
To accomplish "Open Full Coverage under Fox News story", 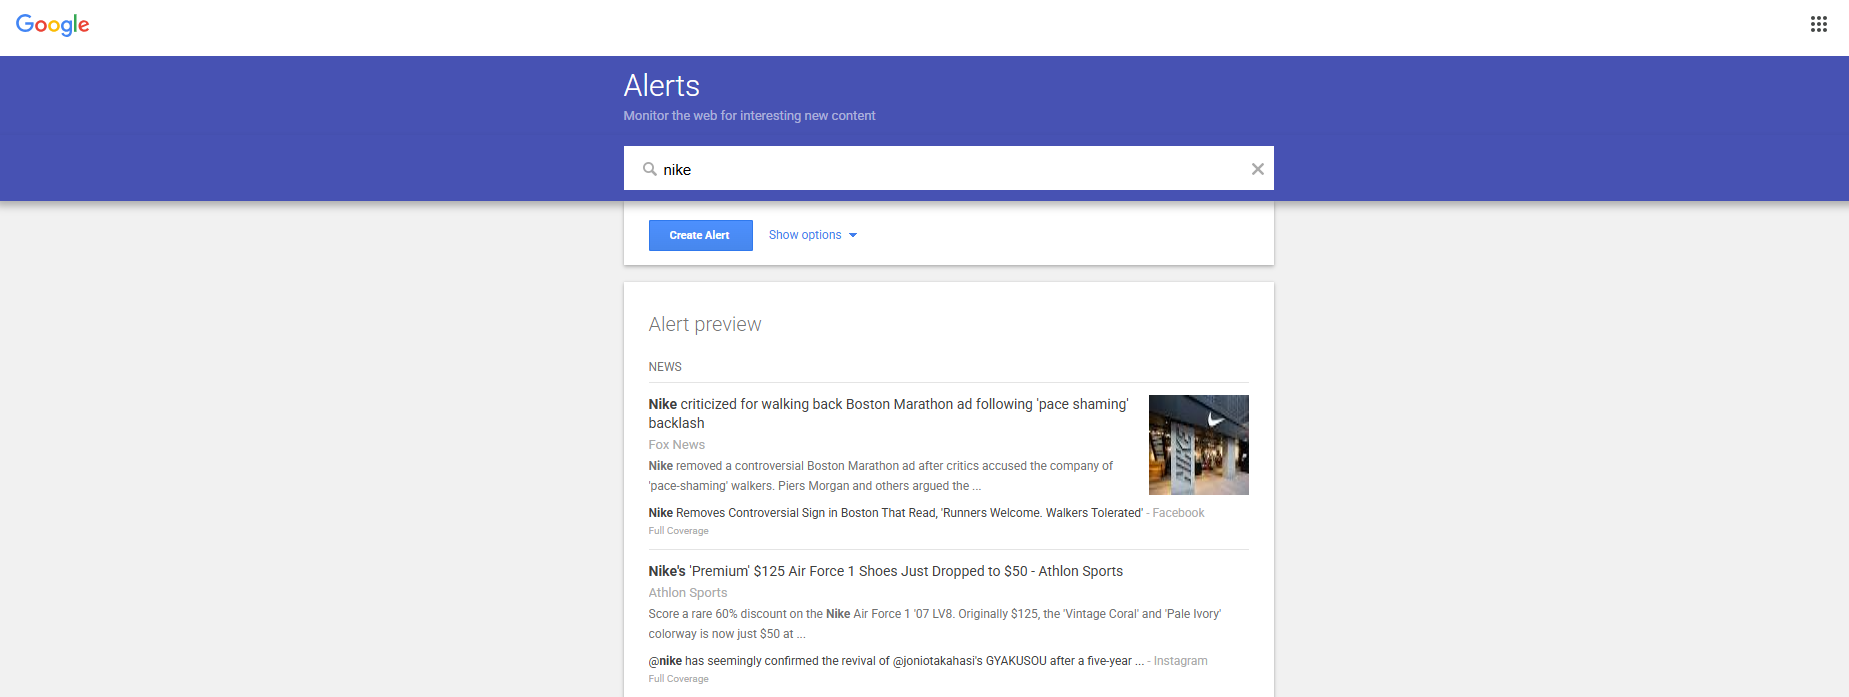I will coord(678,531).
